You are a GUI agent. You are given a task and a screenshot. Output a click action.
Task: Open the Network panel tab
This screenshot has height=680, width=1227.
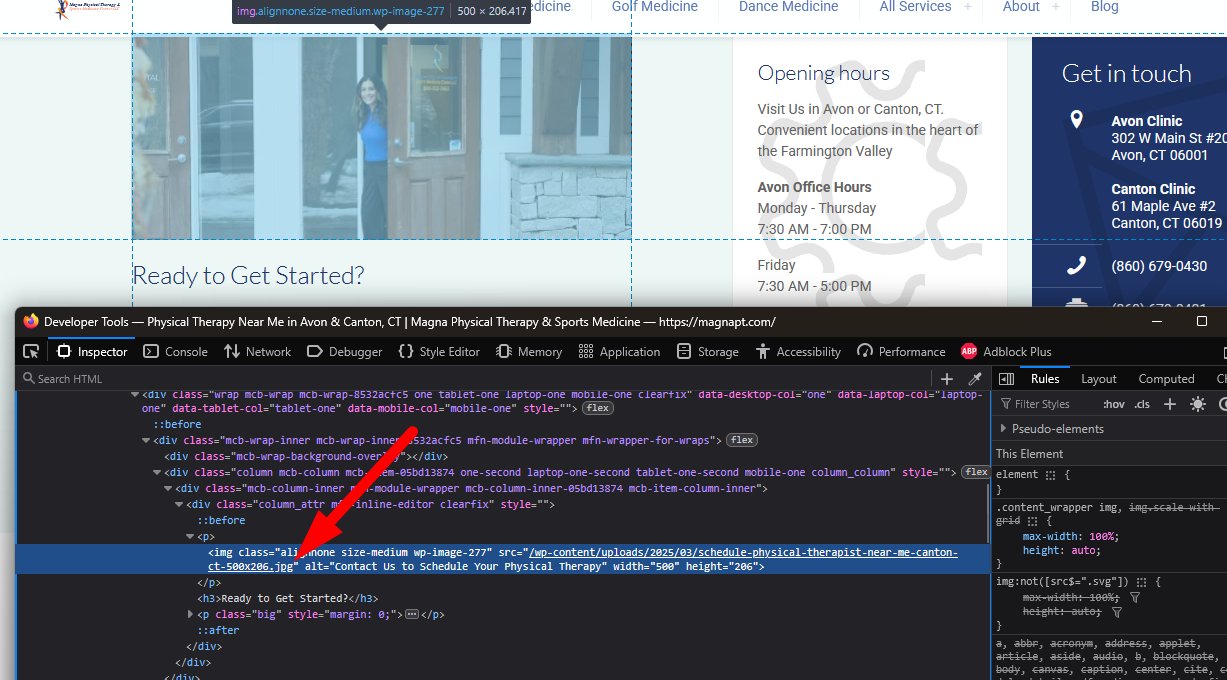258,352
